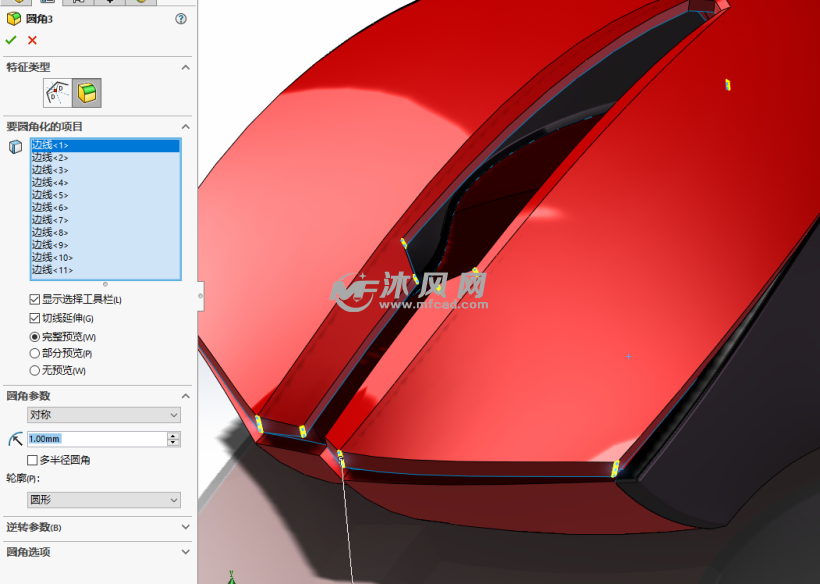This screenshot has height=584, width=820.
Task: Click the 1.00mm radius input field
Action: (97, 439)
